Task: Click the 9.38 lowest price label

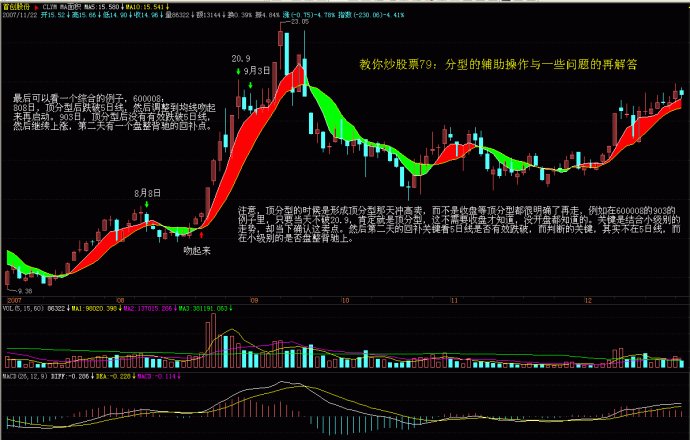Action: (25, 291)
